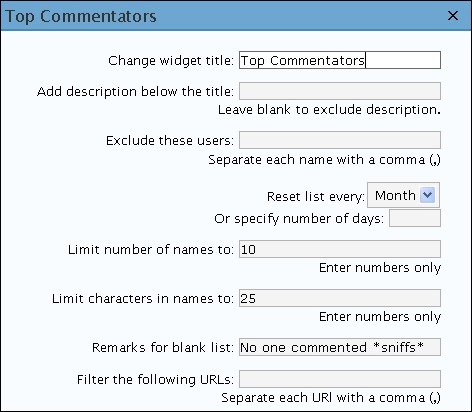Click the Top Commentators title bar text
Viewport: 472px width, 412px height.
click(x=81, y=16)
